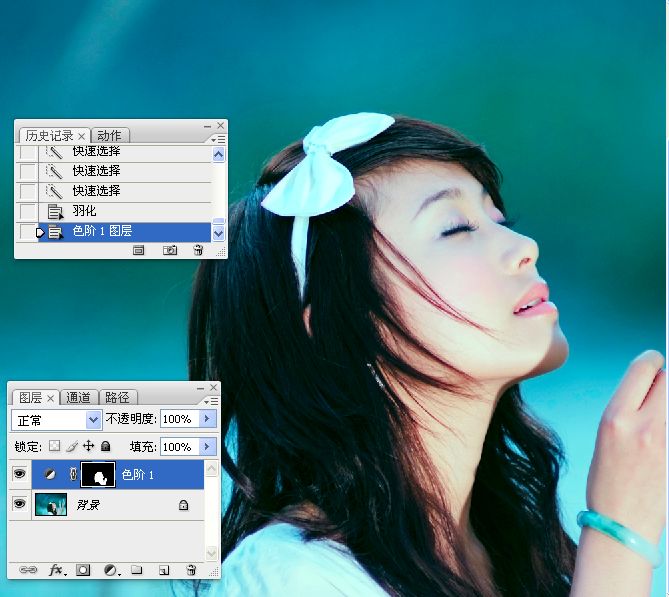Delete layer with the Layers panel trash icon
Viewport: 669px width, 597px height.
pyautogui.click(x=191, y=570)
